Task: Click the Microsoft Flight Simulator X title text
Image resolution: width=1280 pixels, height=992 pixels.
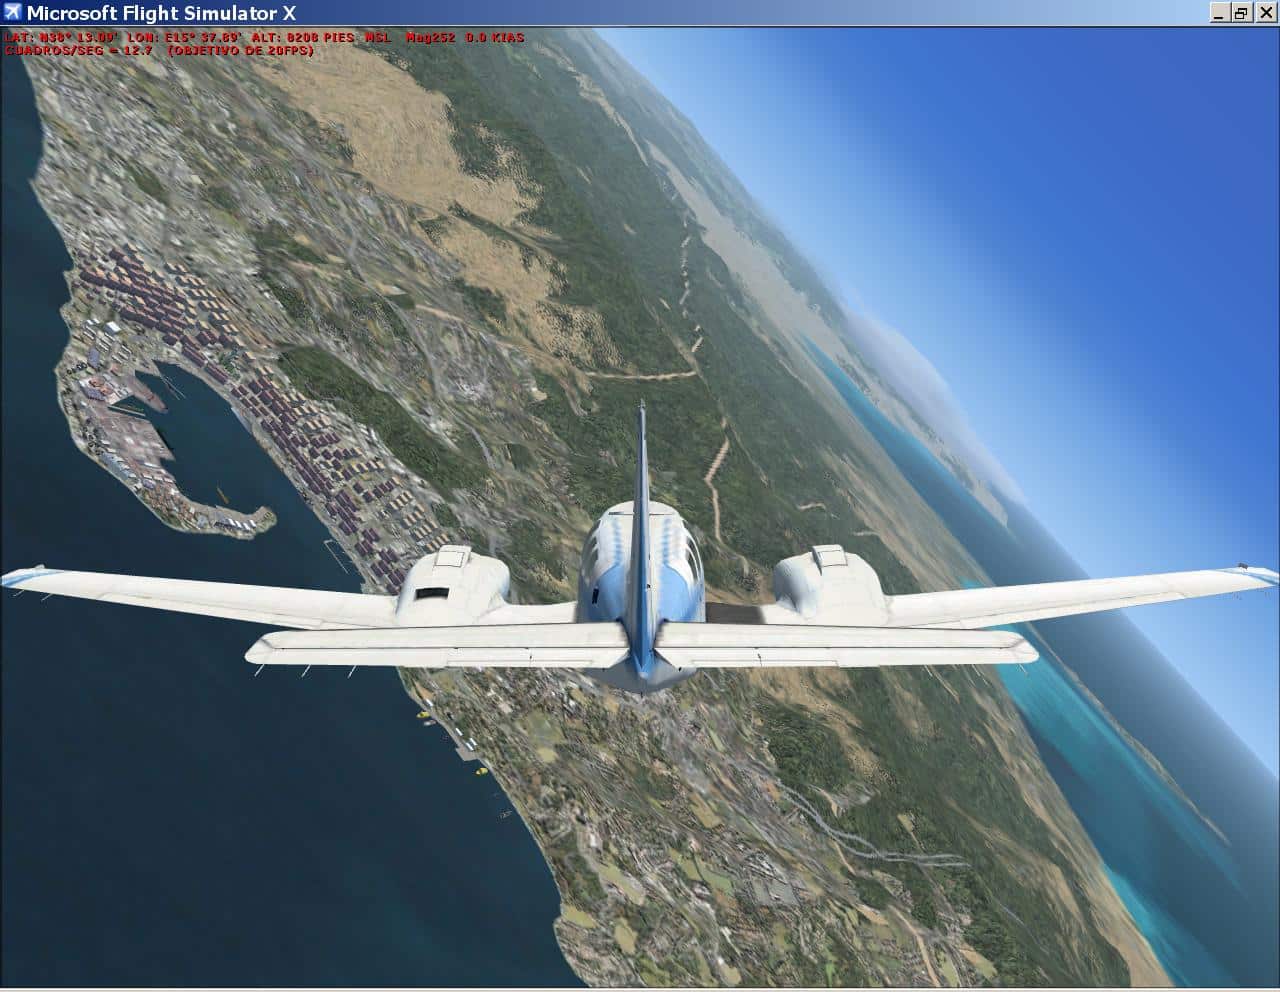Action: (160, 13)
